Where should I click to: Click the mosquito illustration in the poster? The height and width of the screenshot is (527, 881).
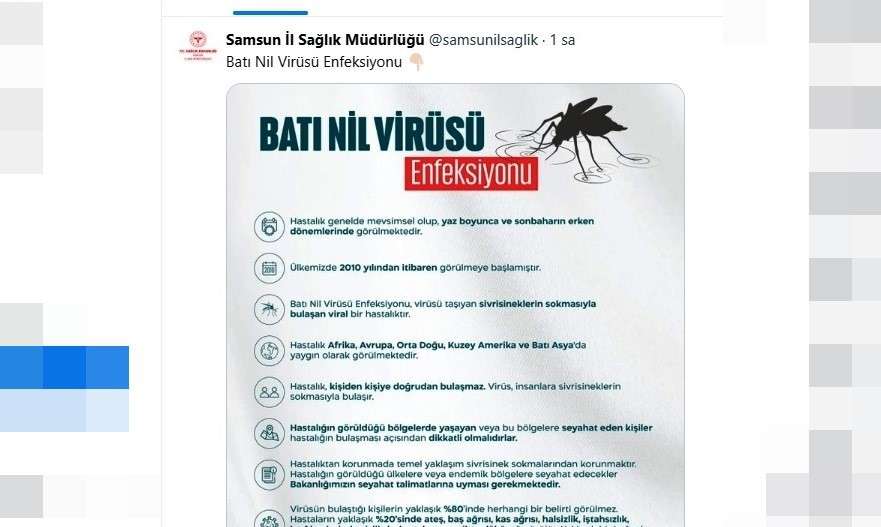pyautogui.click(x=579, y=138)
